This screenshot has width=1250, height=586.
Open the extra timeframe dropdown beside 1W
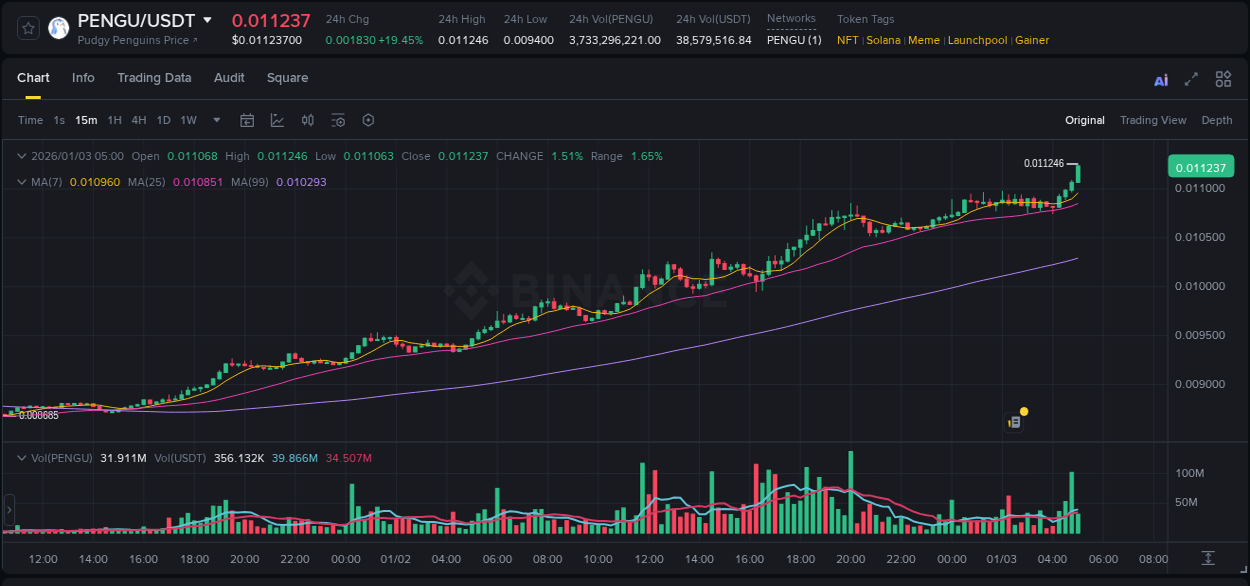click(x=215, y=120)
